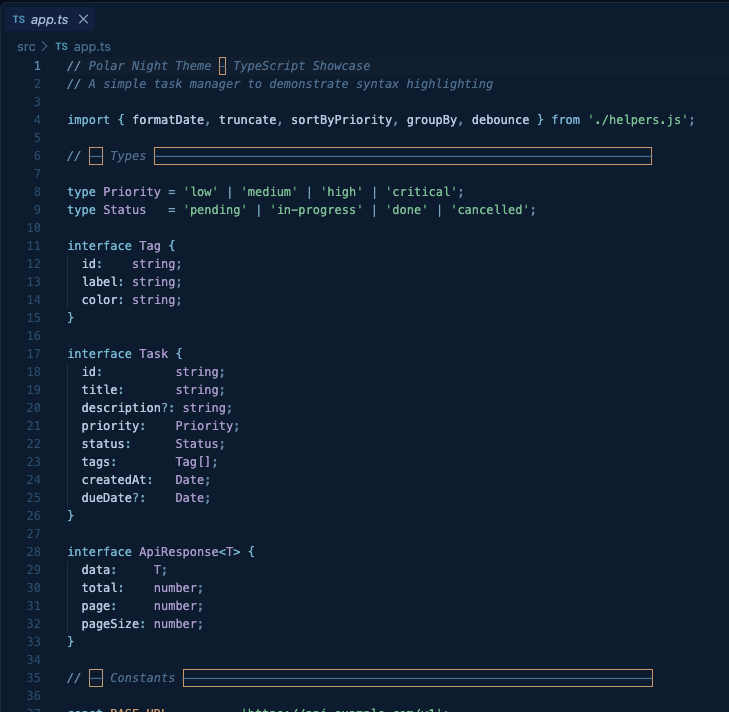Select the app.ts editor tab
This screenshot has width=729, height=712.
pos(50,20)
